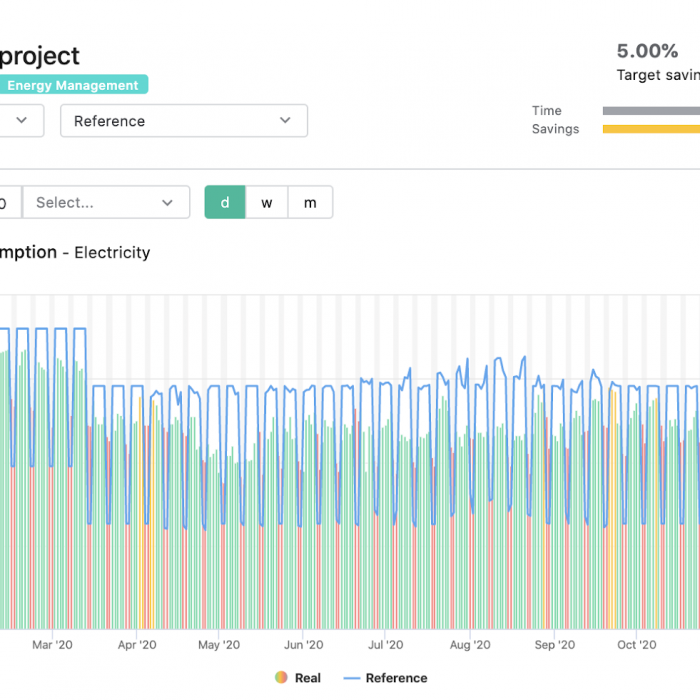Click the gray Time progress bar
This screenshot has height=700, width=700.
click(651, 111)
